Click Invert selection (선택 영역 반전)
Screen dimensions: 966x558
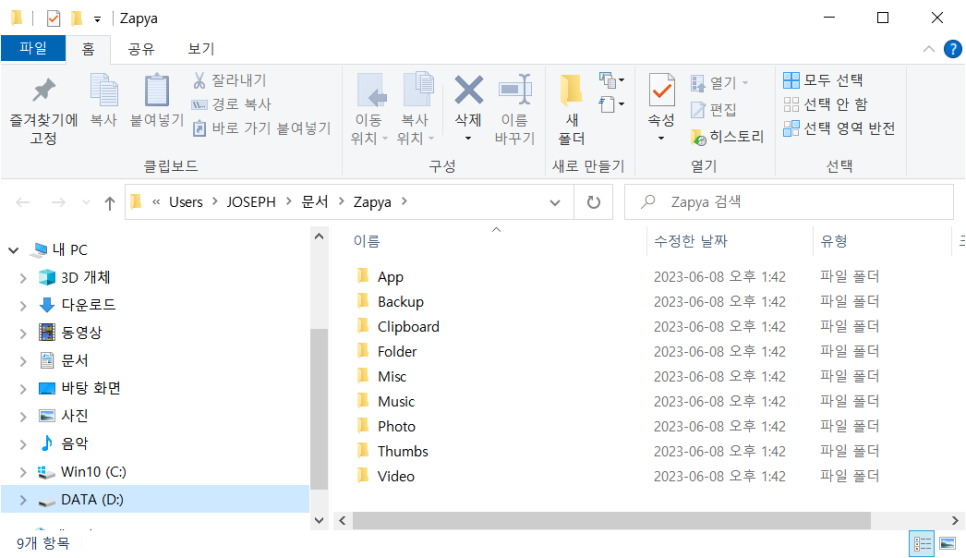(x=838, y=128)
